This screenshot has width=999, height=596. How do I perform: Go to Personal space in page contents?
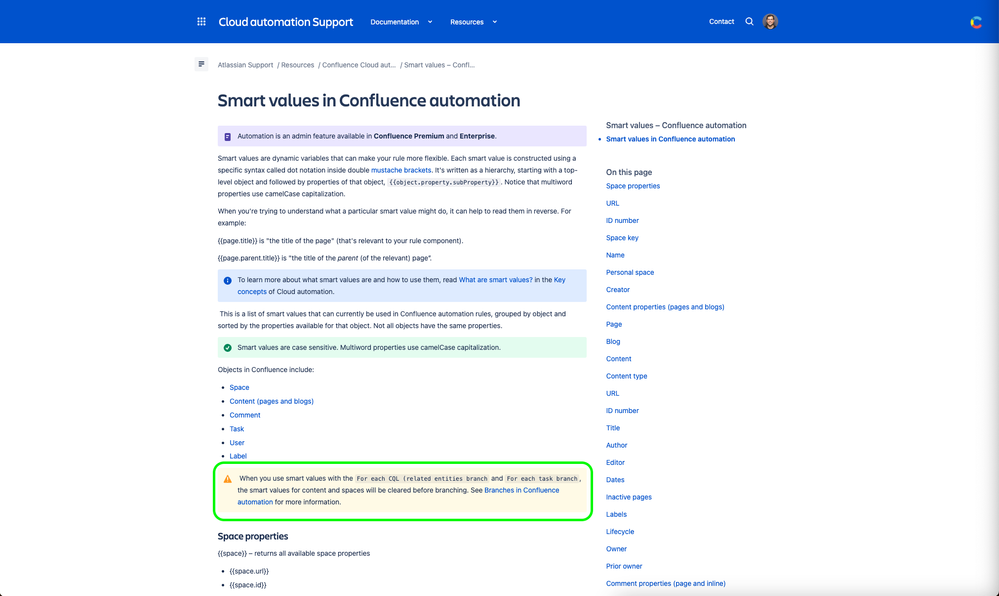[x=629, y=272]
